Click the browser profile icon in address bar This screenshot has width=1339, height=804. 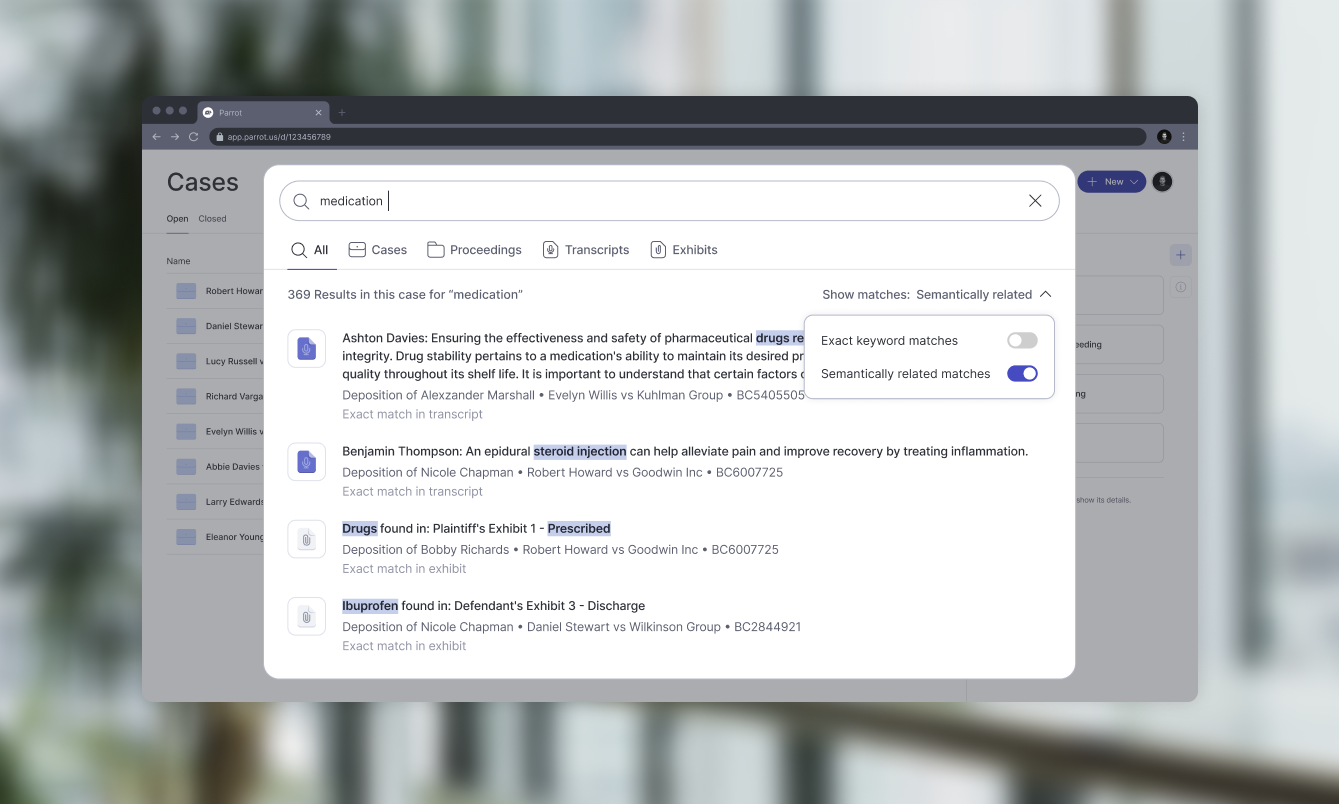tap(1164, 137)
